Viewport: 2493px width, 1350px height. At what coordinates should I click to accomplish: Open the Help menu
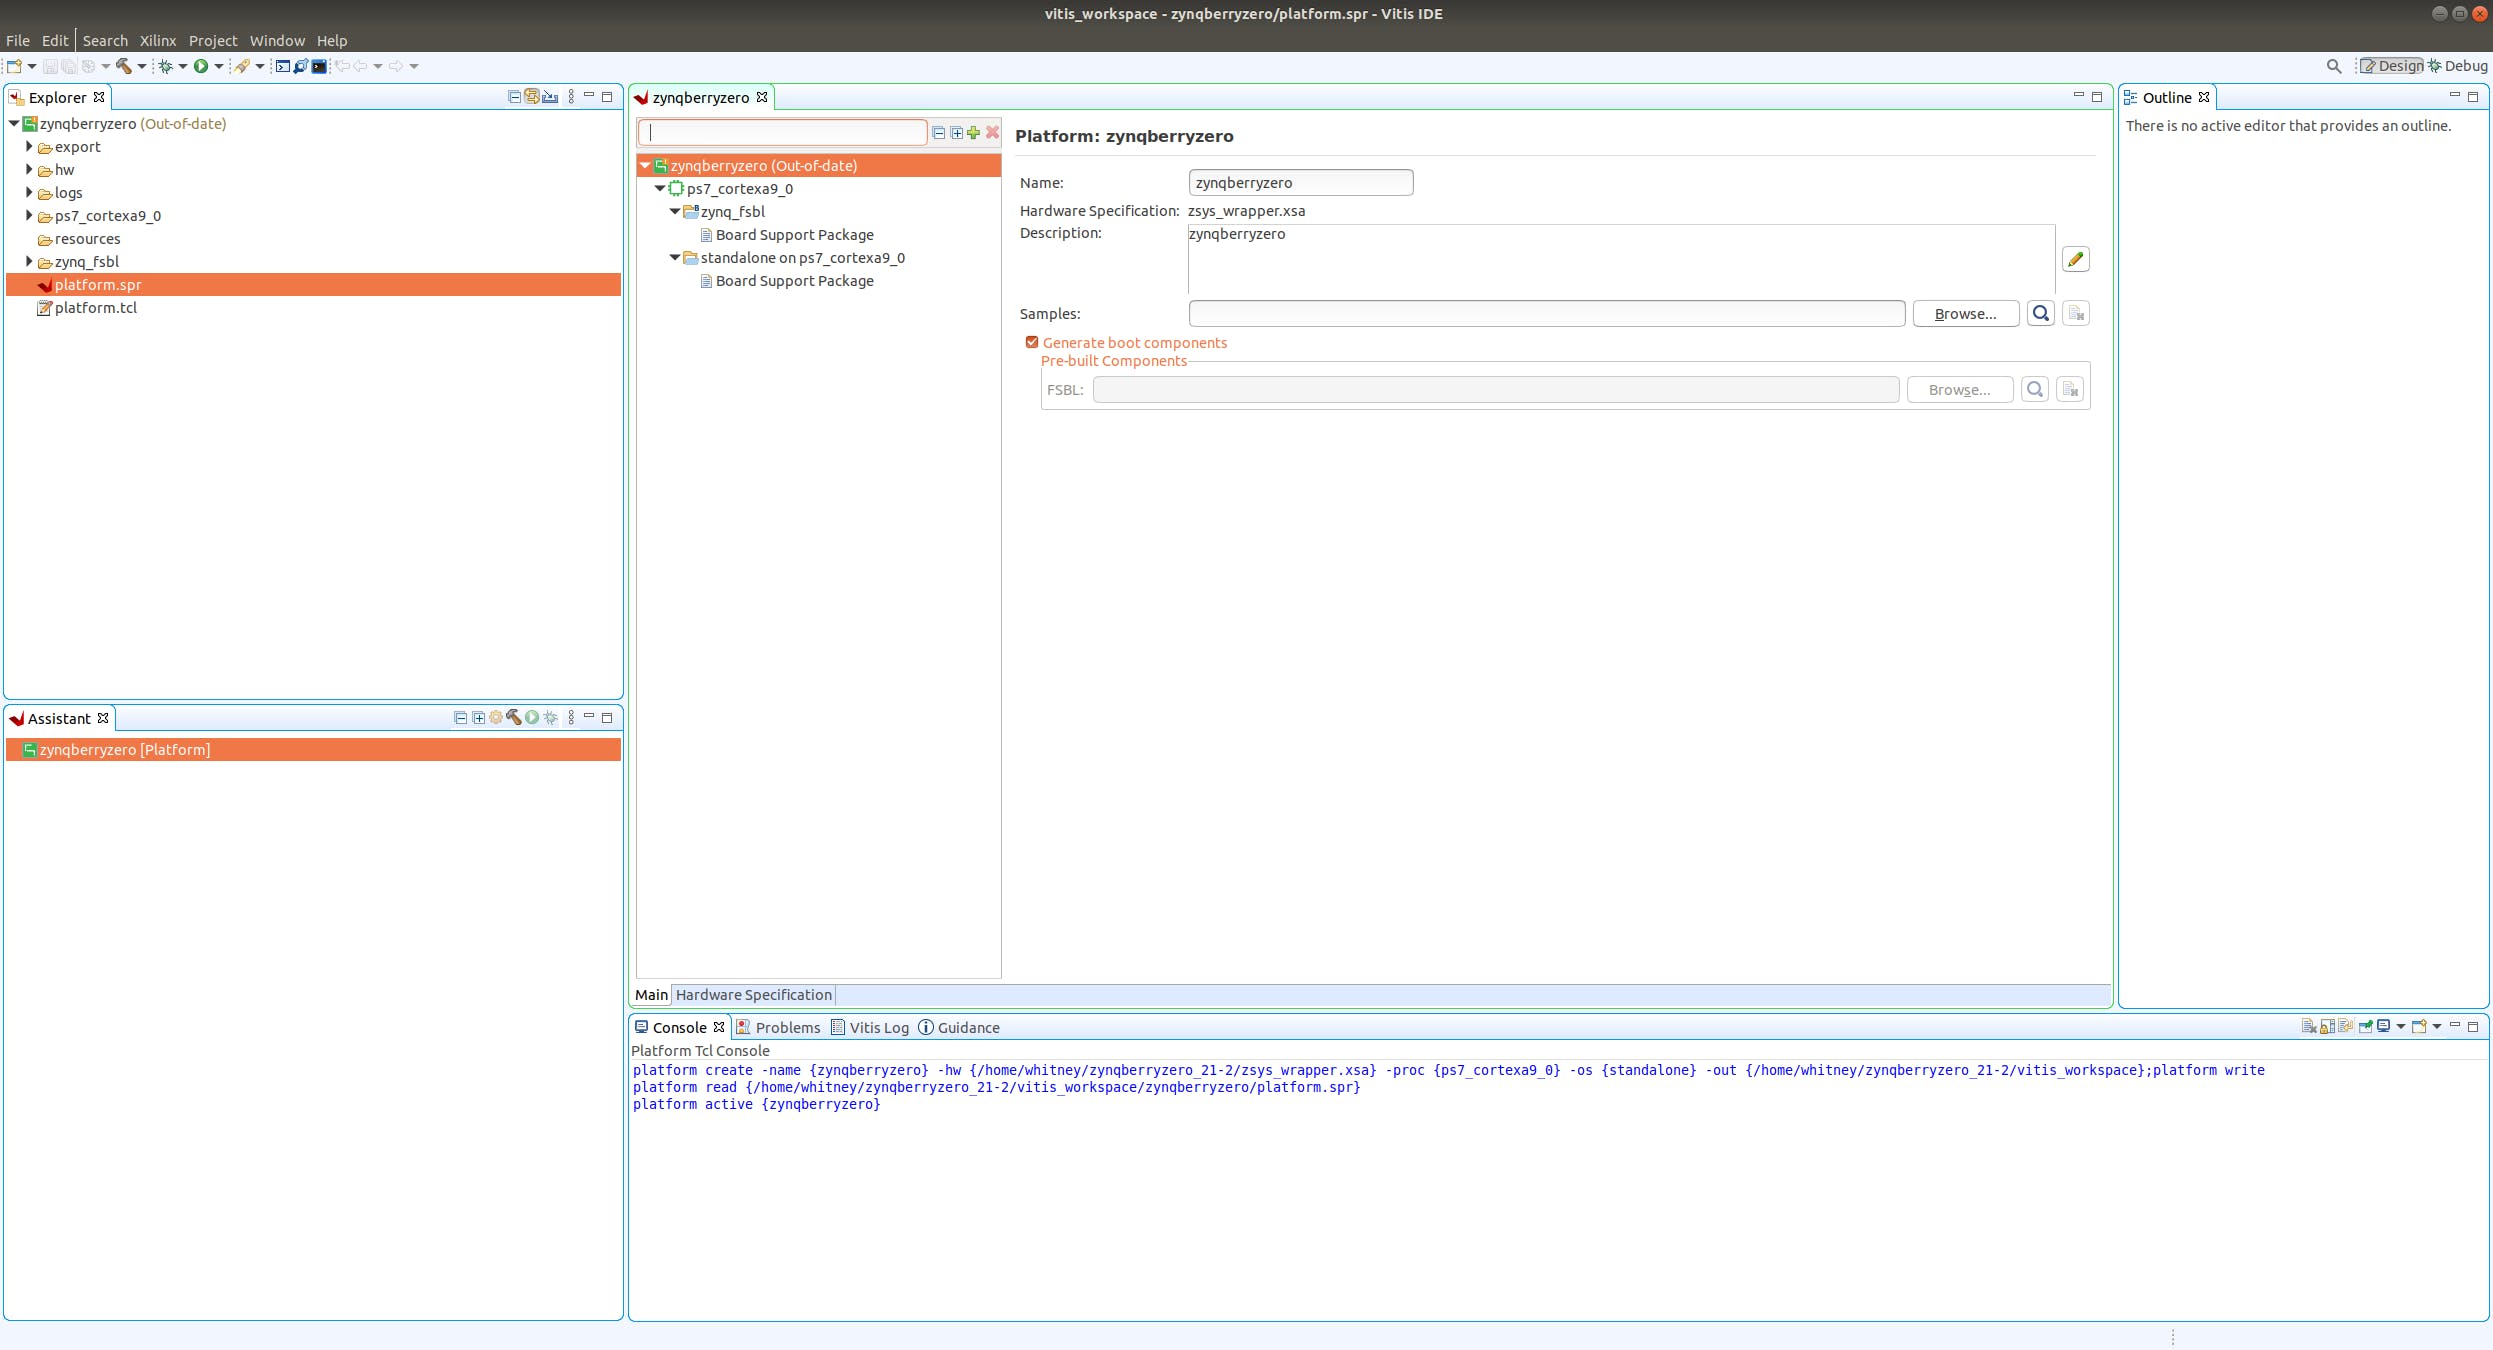click(332, 41)
